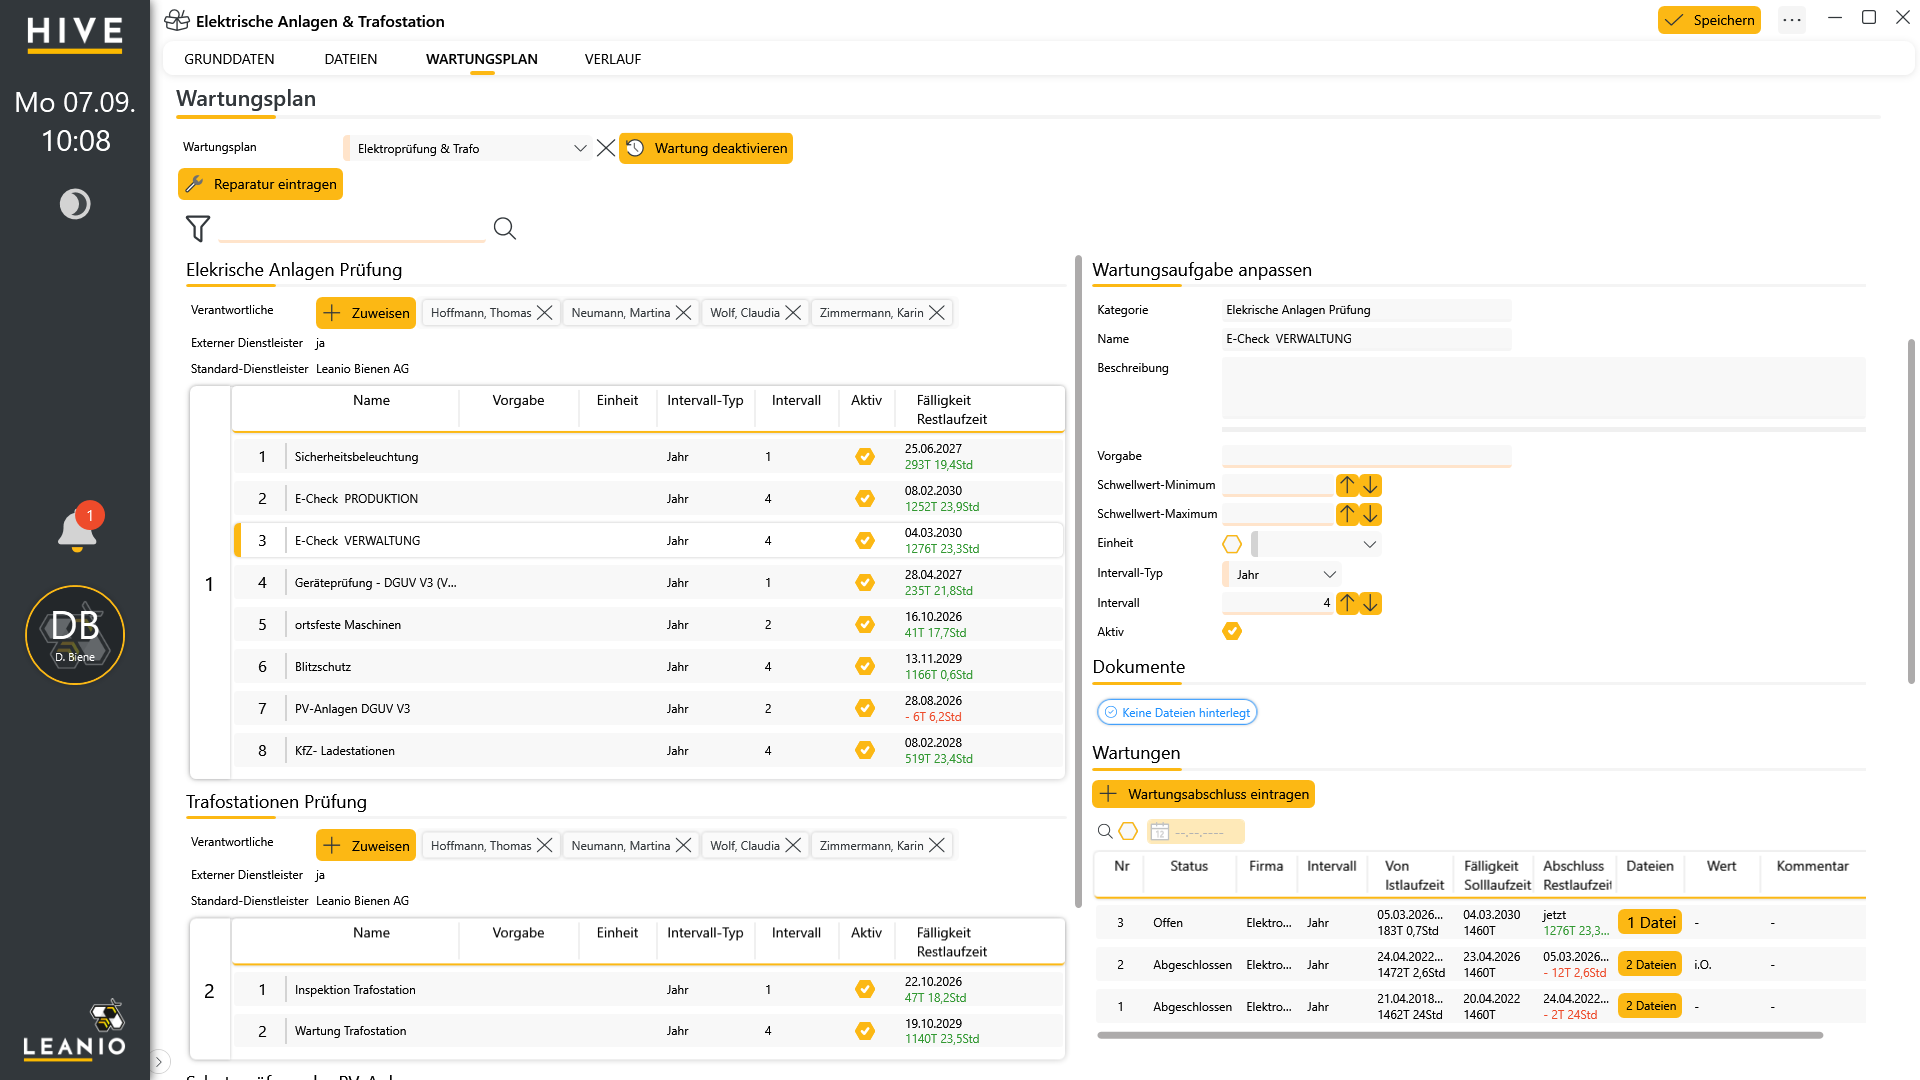This screenshot has width=1920, height=1080.
Task: Click the Speichern button
Action: tap(1709, 20)
